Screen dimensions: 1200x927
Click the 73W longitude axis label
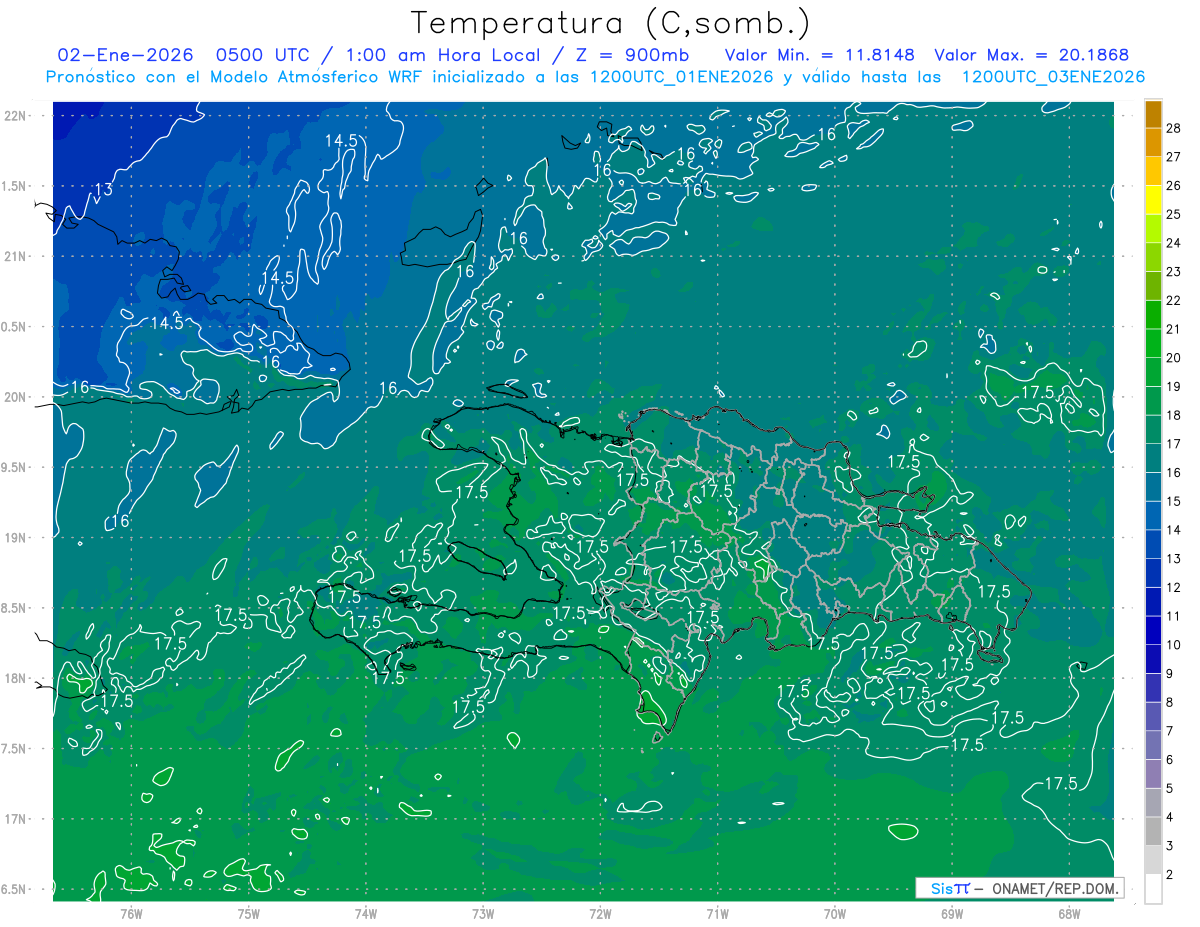[x=483, y=913]
